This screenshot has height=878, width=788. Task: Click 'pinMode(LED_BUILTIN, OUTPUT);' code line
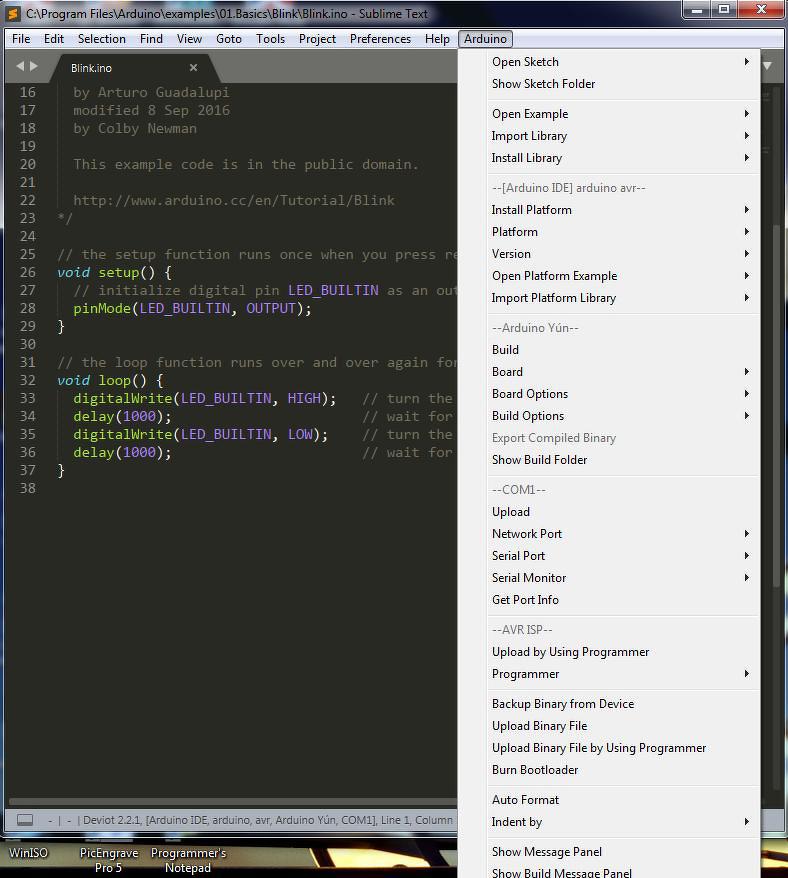(192, 309)
